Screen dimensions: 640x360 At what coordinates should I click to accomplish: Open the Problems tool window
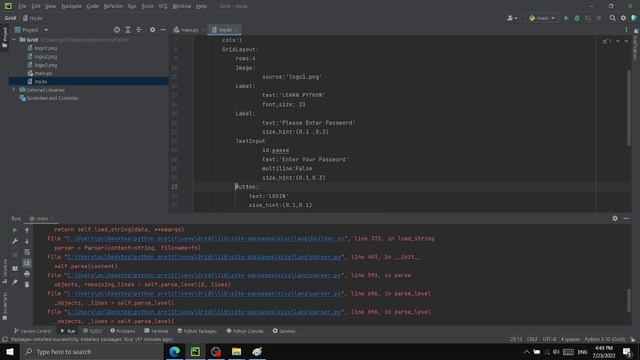point(123,331)
